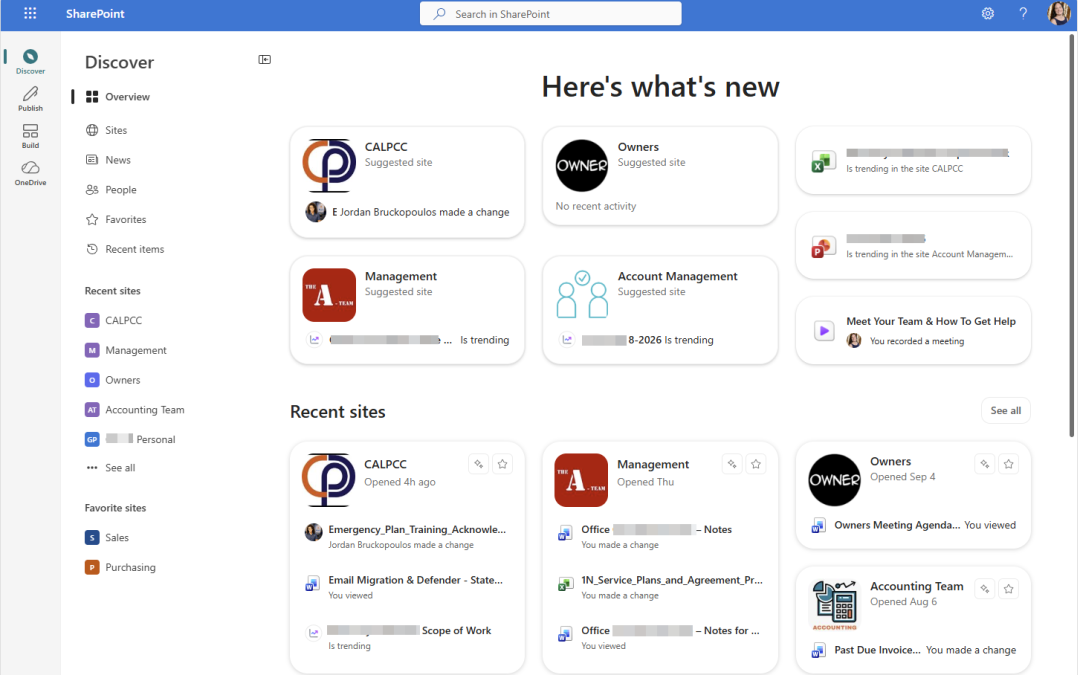Open Account Management suggested site icon
Viewport: 1080px width, 675px height.
[x=582, y=295]
